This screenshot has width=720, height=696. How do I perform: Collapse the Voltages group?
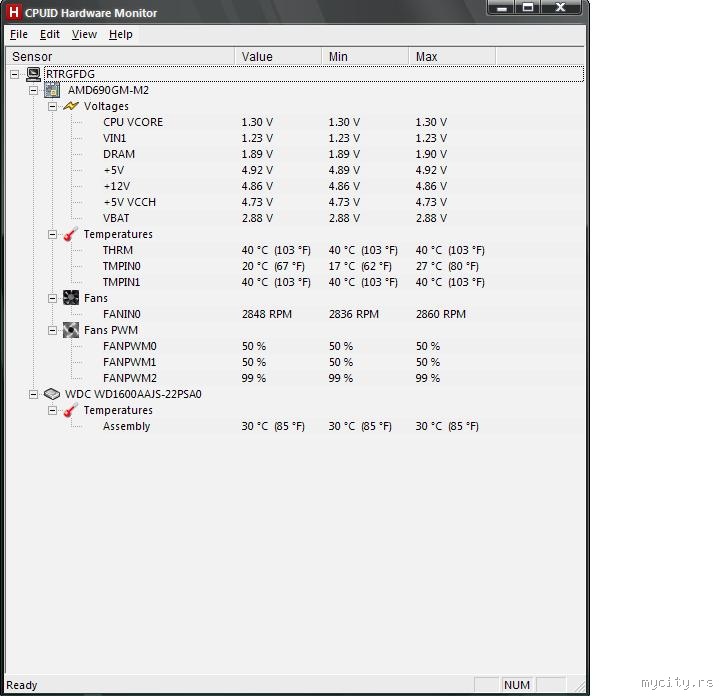pyautogui.click(x=52, y=106)
